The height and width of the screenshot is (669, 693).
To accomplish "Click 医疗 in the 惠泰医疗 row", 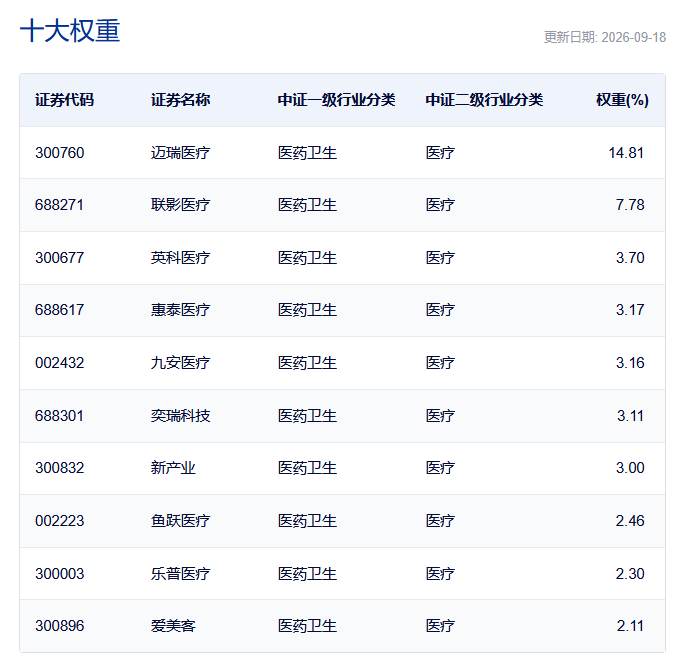I will pos(440,310).
